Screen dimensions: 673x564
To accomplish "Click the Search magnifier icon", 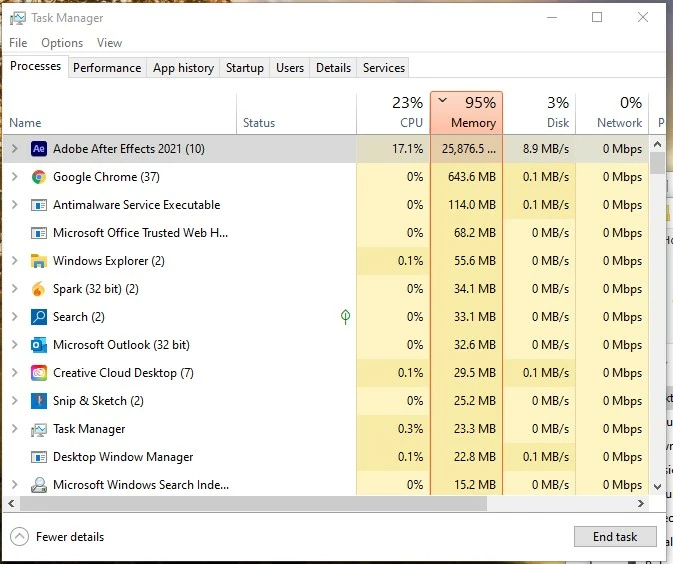I will [39, 317].
